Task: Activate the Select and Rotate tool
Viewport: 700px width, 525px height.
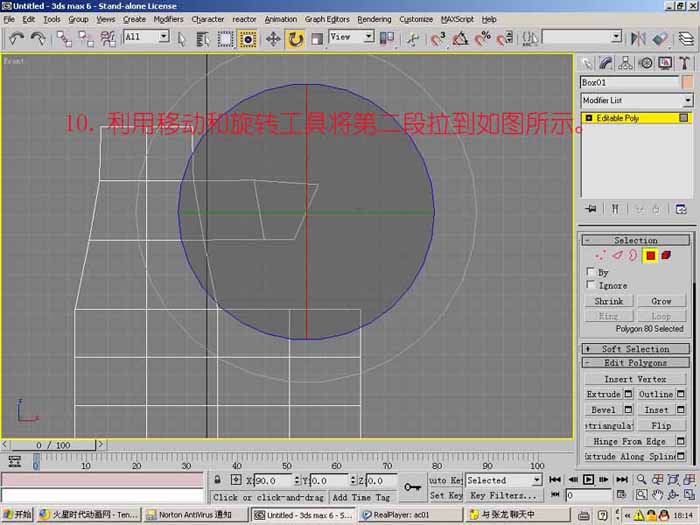Action: click(x=295, y=39)
